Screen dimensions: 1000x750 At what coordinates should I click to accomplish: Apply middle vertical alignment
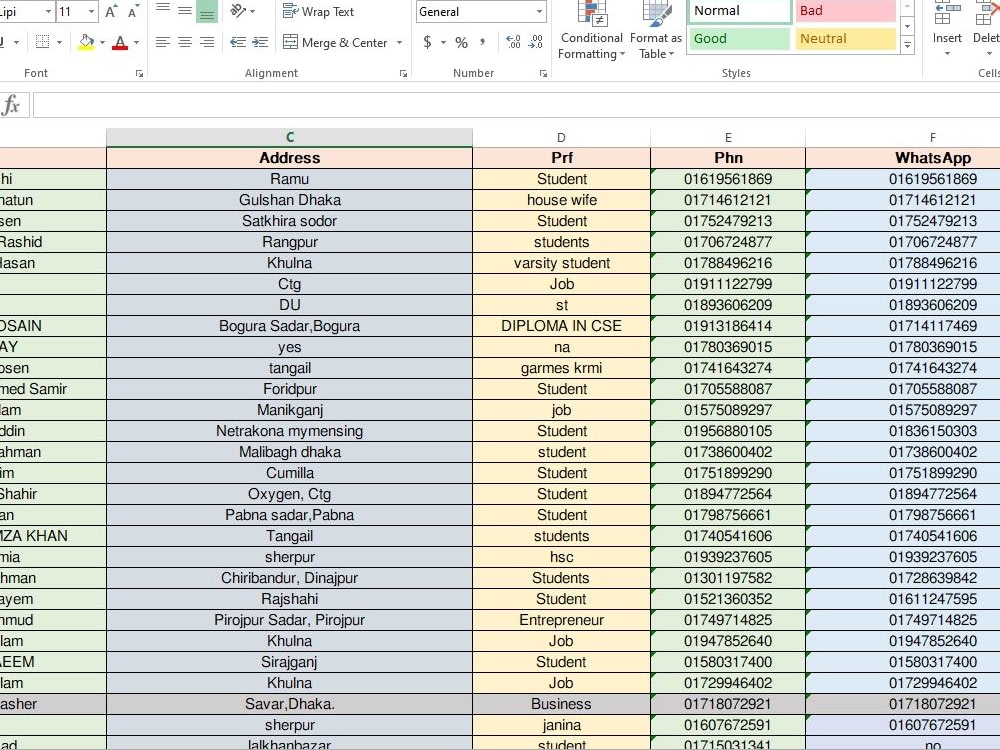(185, 10)
